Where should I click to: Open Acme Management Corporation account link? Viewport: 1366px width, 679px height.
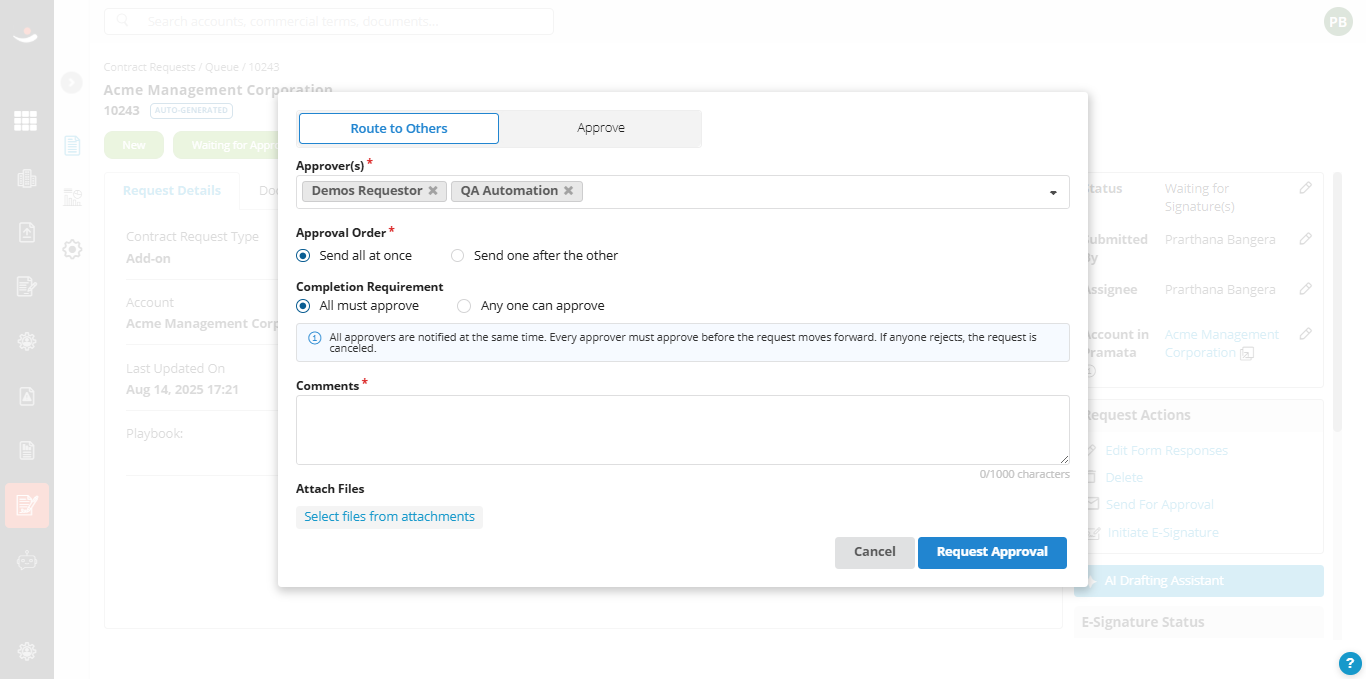tap(1221, 343)
